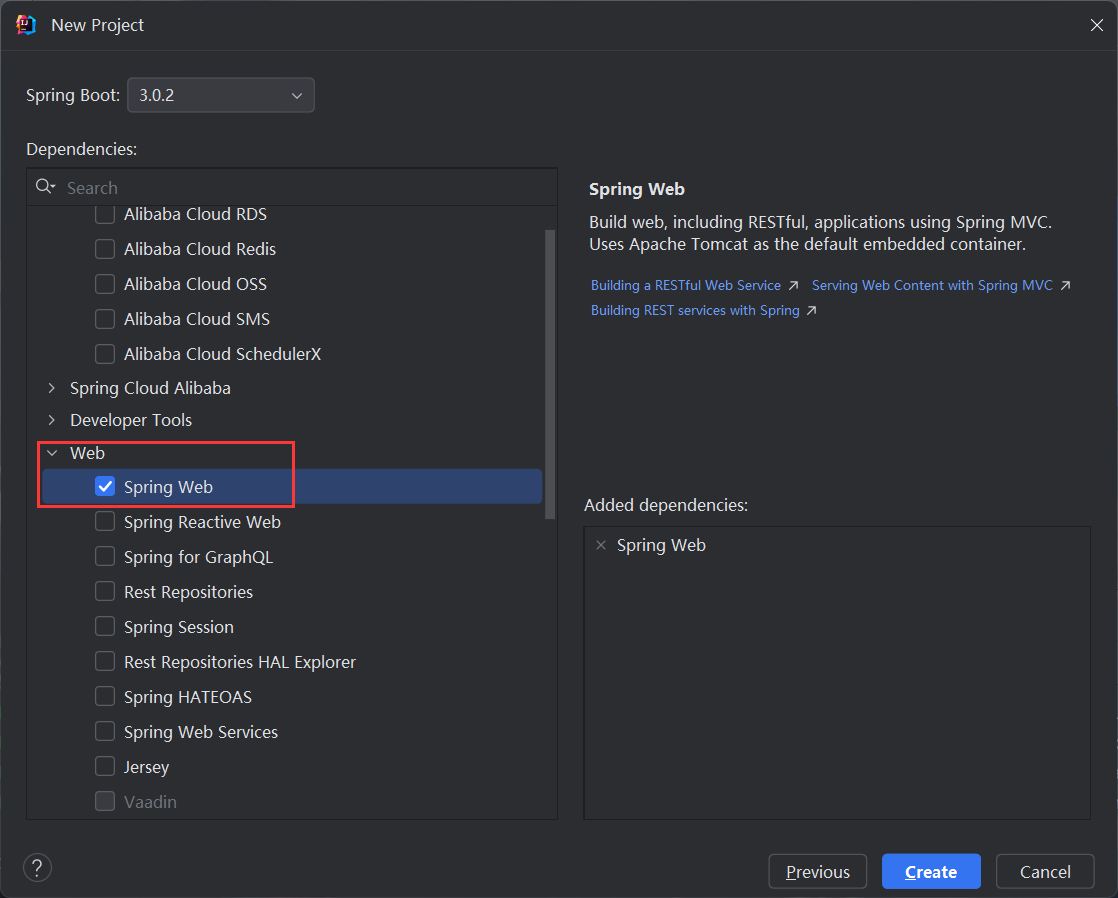Enable Spring for GraphQL checkbox
Screen dimensions: 1118x898
click(x=105, y=557)
